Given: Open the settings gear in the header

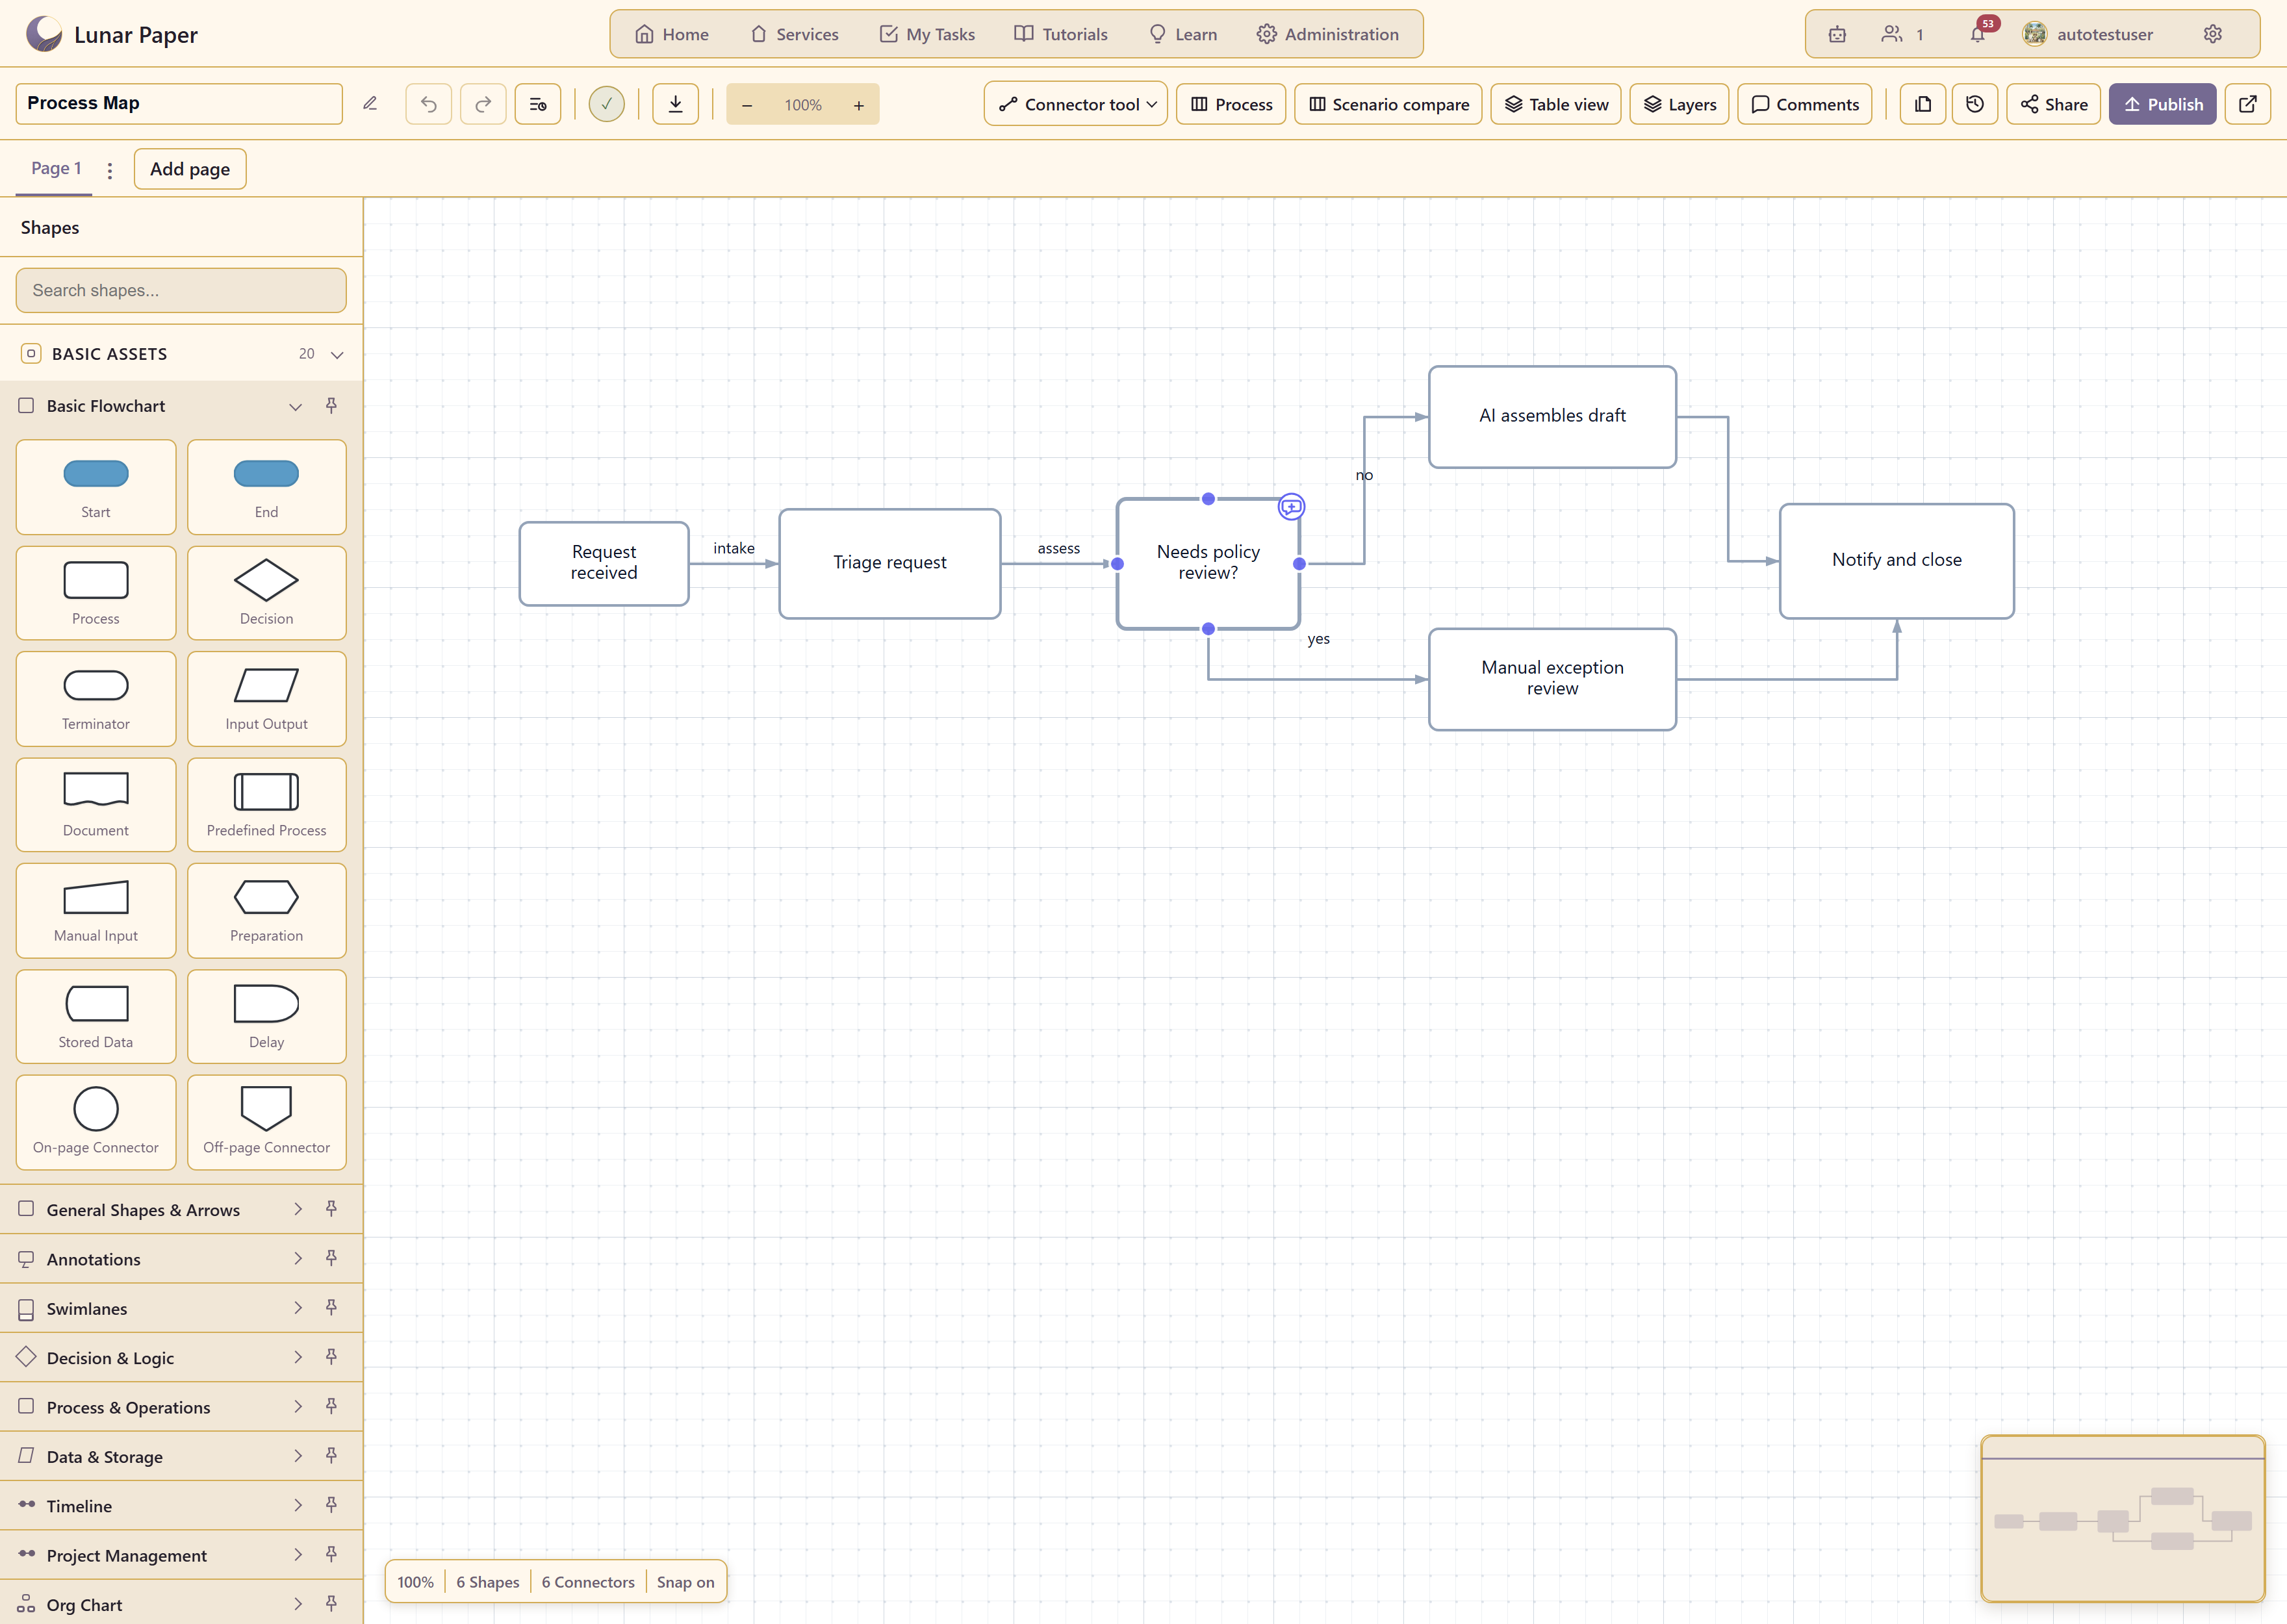Looking at the screenshot, I should (x=2213, y=34).
